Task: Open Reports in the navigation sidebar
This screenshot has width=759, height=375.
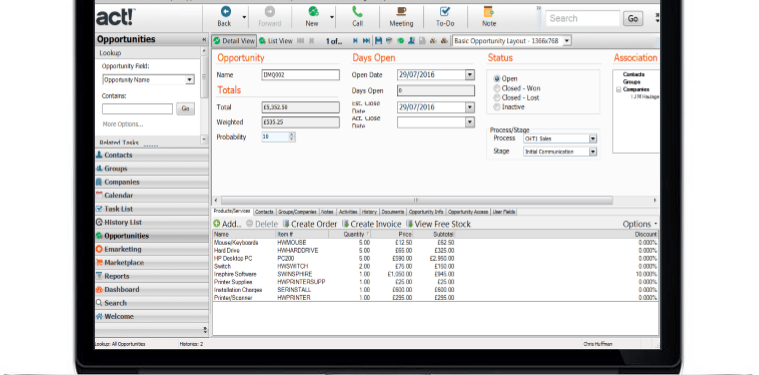Action: point(152,276)
